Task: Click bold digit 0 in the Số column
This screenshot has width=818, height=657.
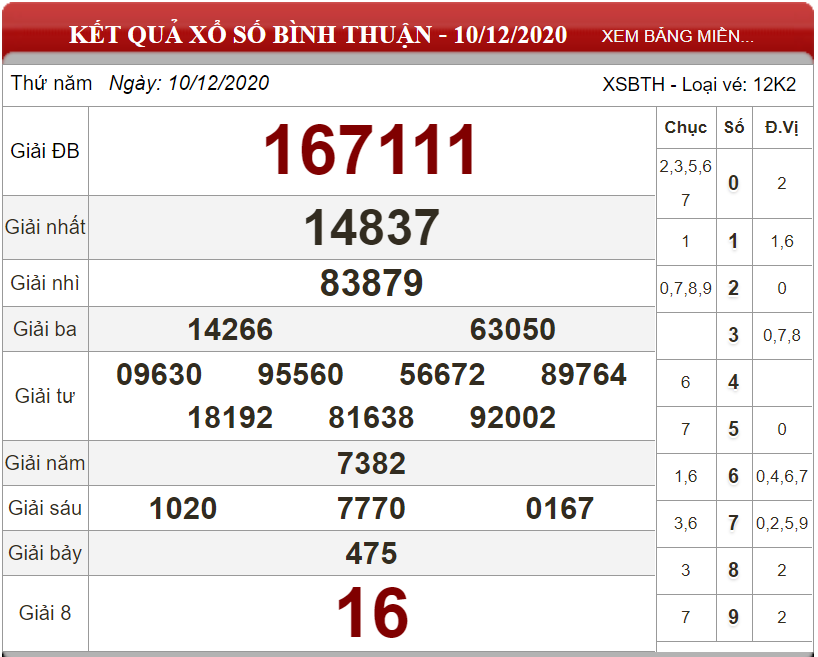Action: pyautogui.click(x=733, y=183)
